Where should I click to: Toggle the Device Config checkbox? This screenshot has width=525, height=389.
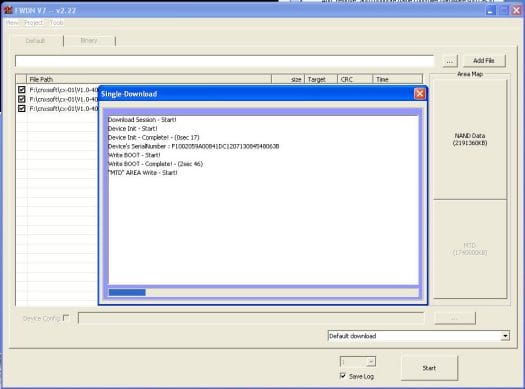(x=66, y=317)
